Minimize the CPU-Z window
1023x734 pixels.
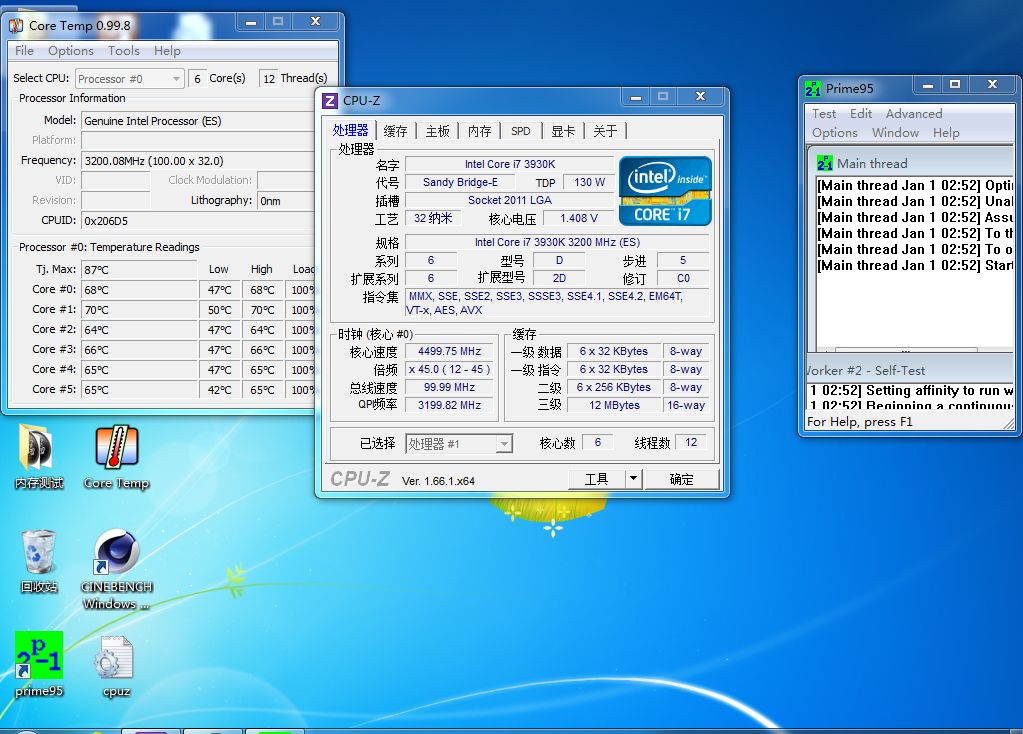tap(635, 97)
